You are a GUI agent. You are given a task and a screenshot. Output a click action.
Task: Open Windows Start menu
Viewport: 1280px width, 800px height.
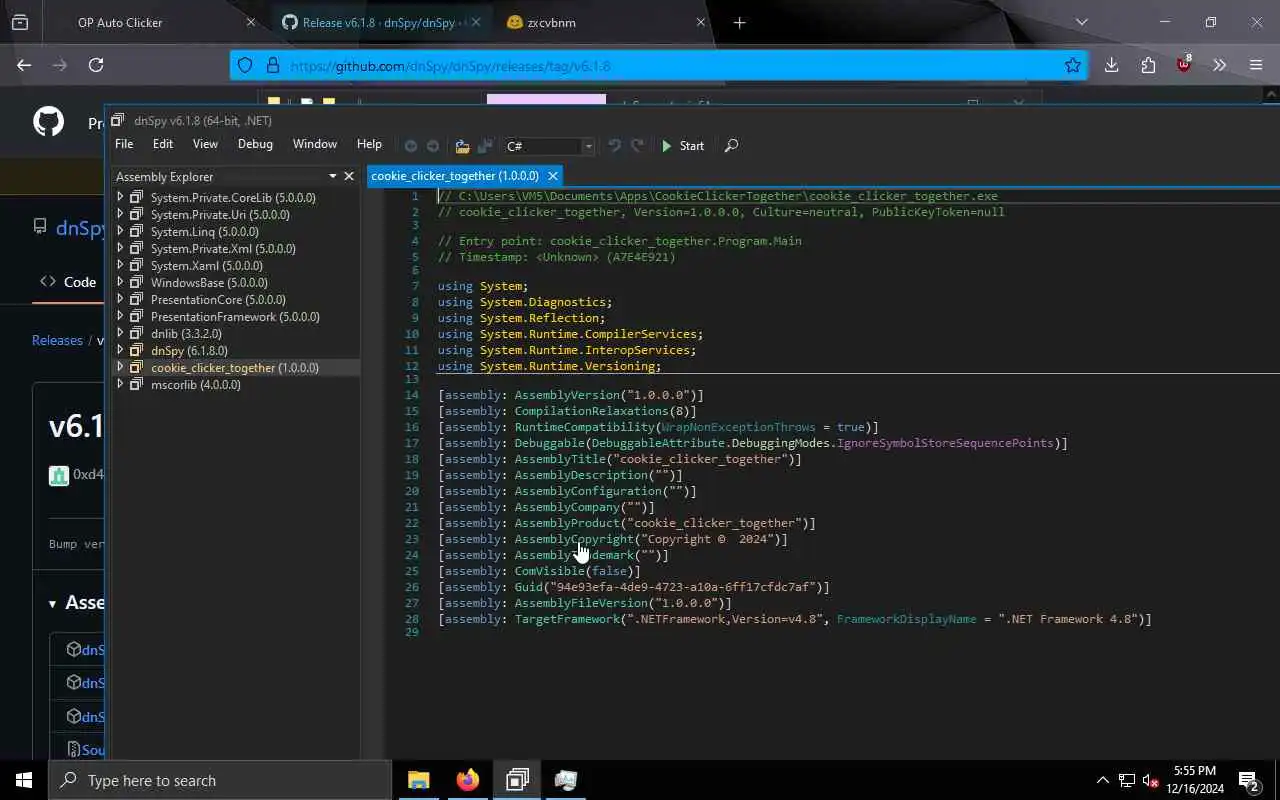[24, 780]
